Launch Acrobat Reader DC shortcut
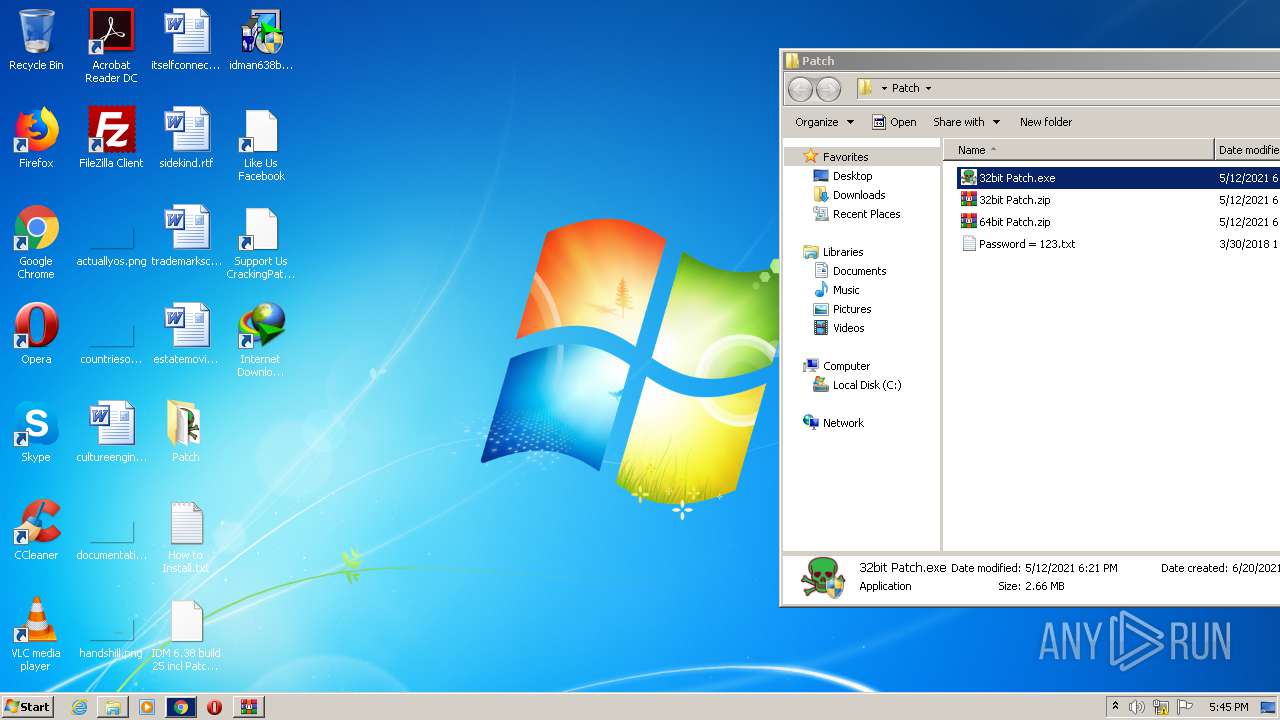This screenshot has width=1280, height=720. (111, 46)
